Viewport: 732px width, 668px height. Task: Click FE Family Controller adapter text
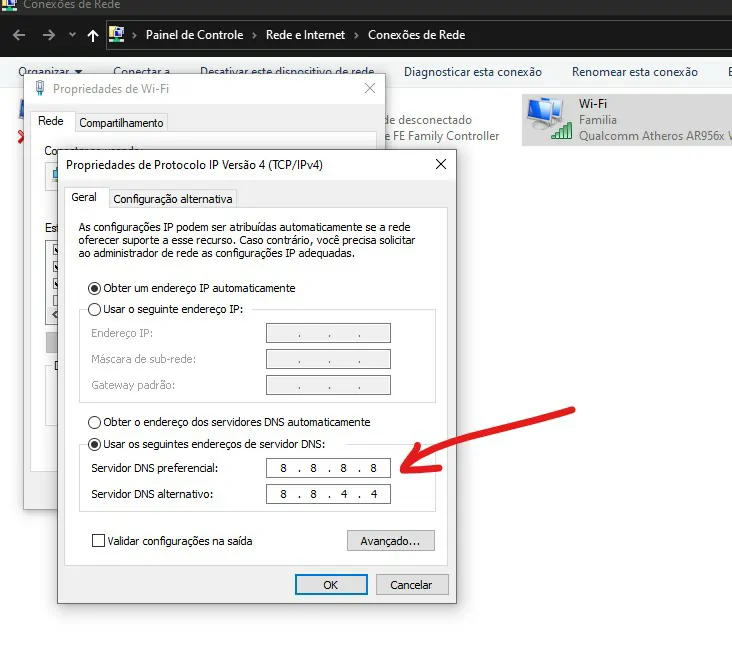[442, 136]
